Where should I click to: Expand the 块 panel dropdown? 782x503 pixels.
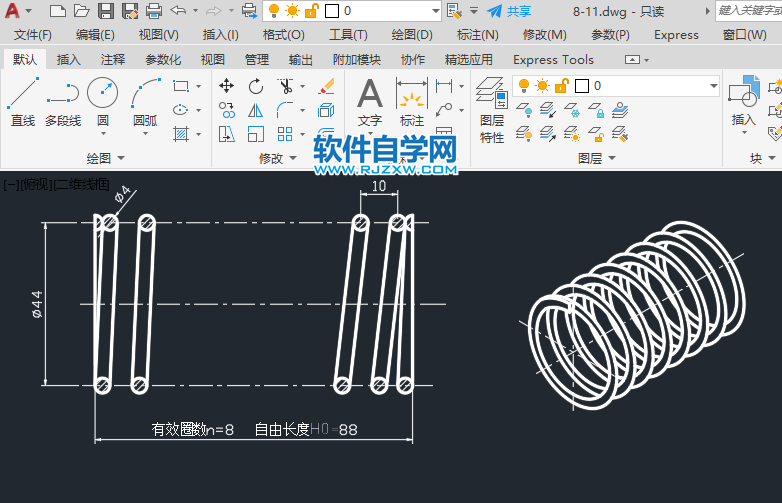(772, 159)
